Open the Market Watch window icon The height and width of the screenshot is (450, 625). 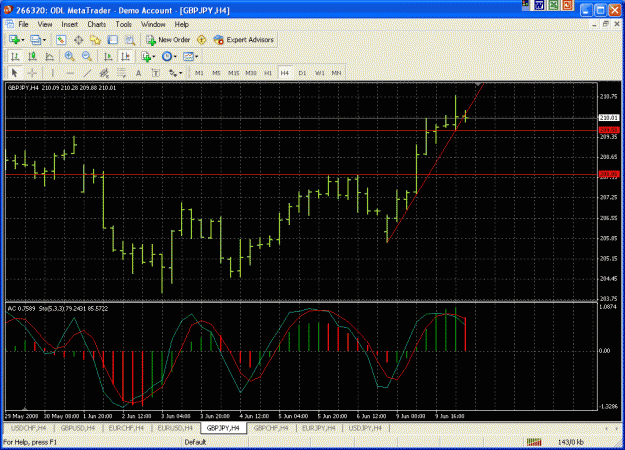tap(61, 40)
